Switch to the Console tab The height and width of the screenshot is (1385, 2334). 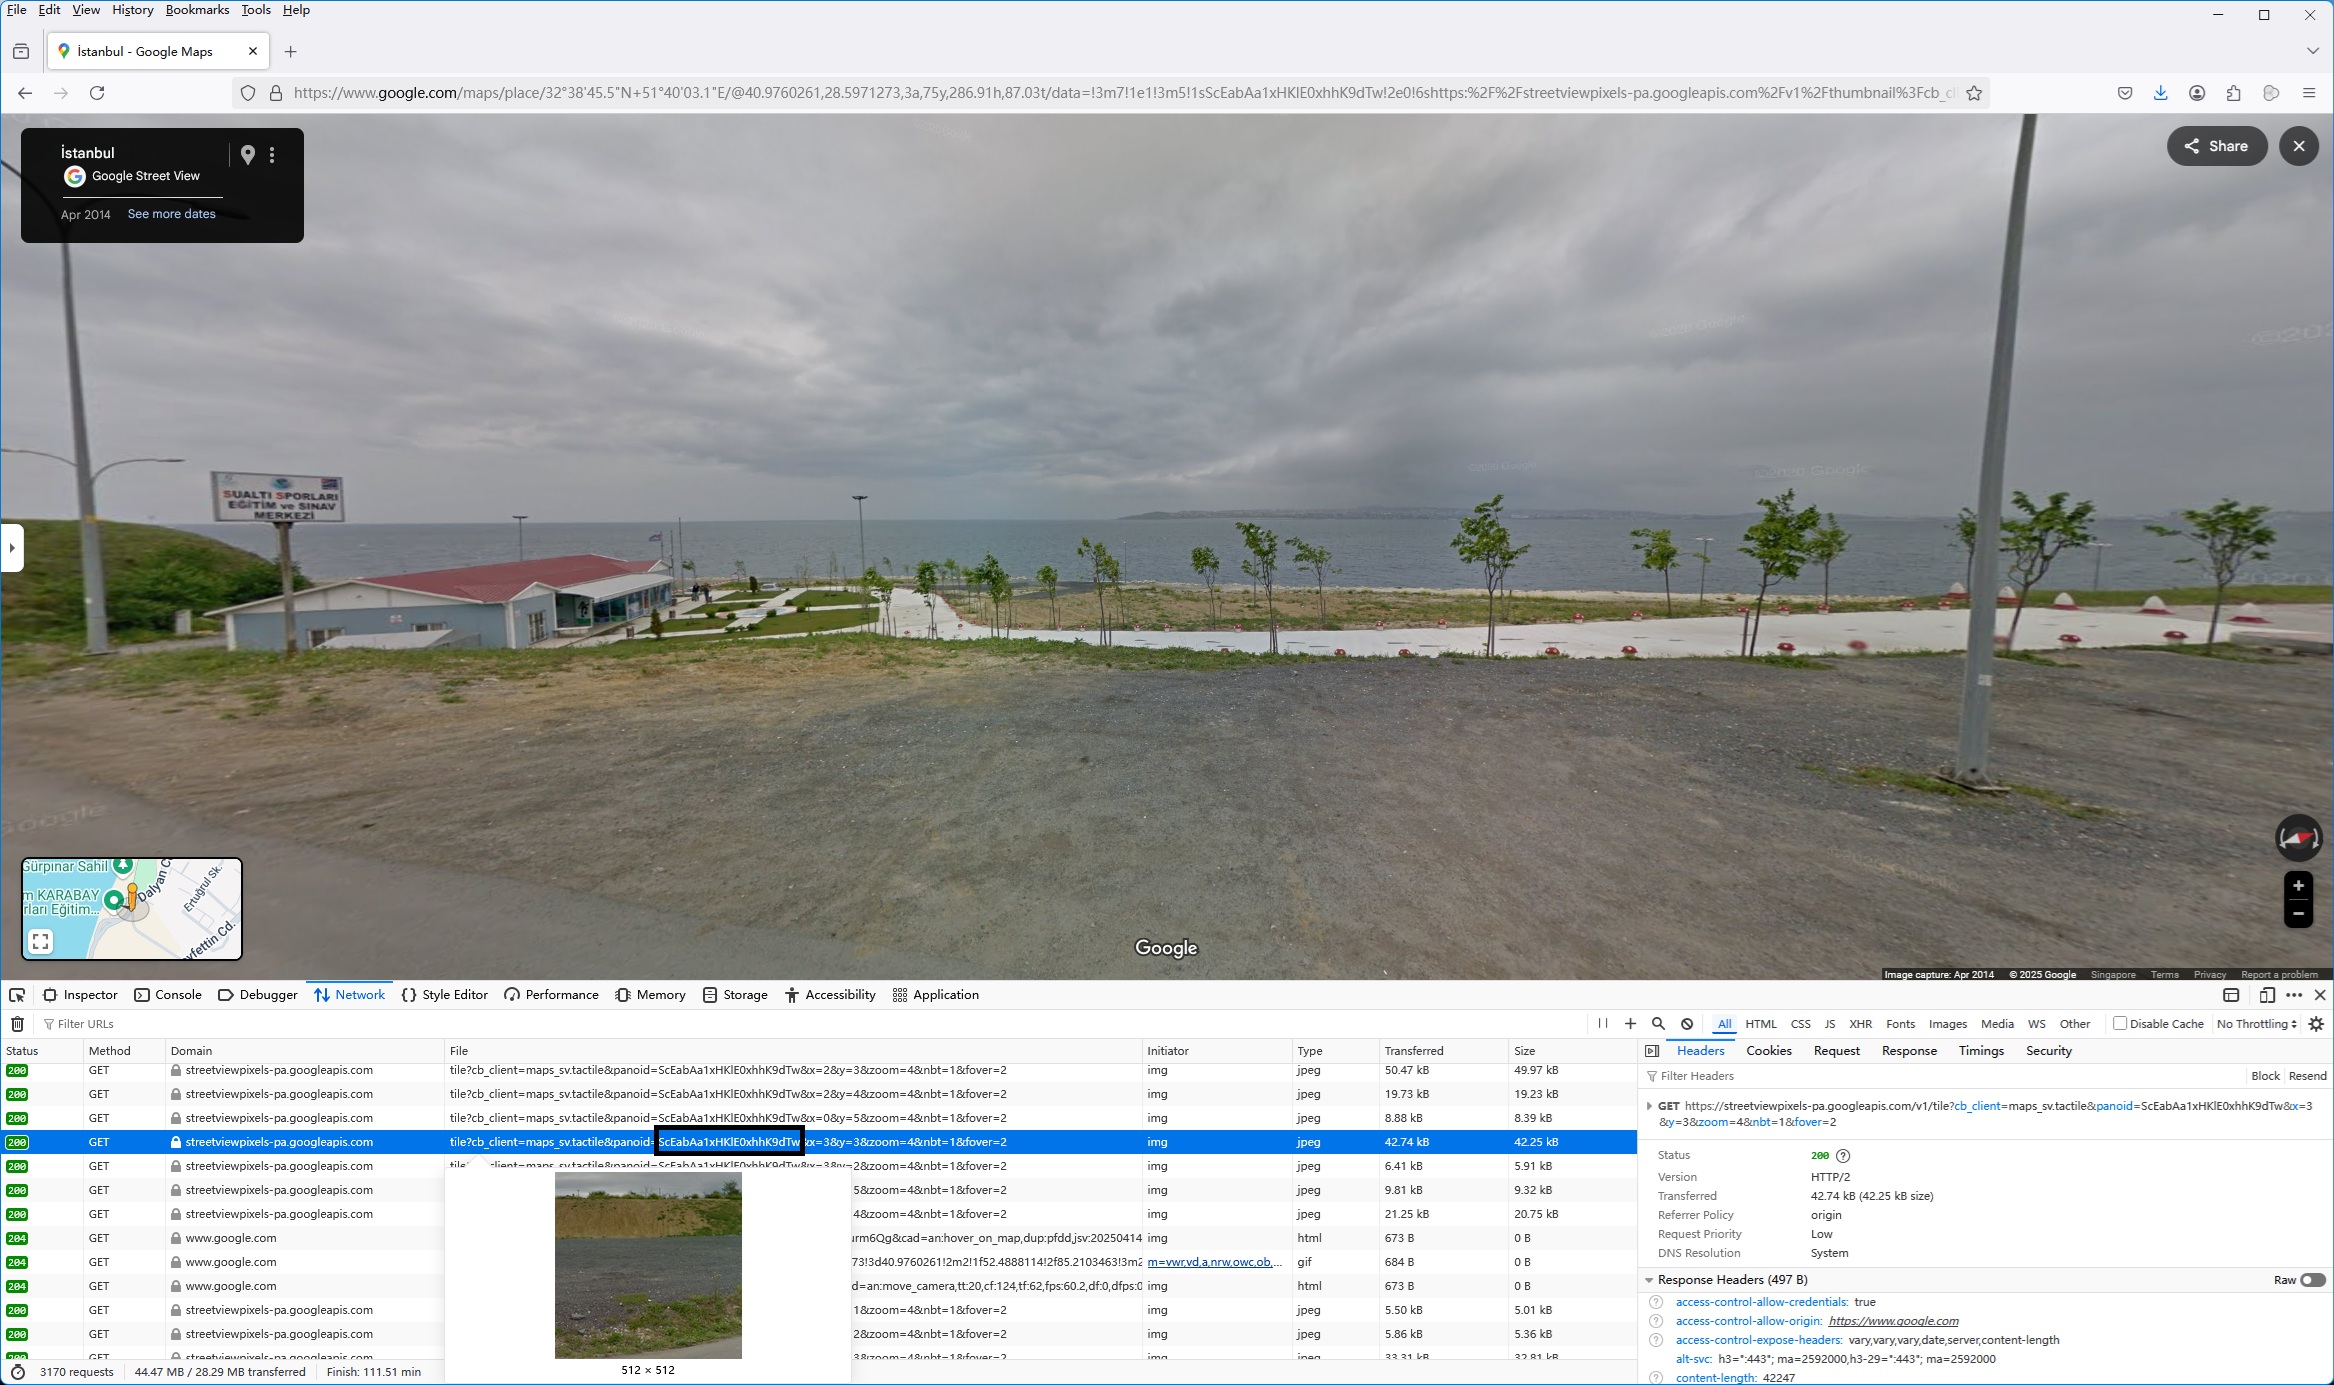click(x=168, y=995)
